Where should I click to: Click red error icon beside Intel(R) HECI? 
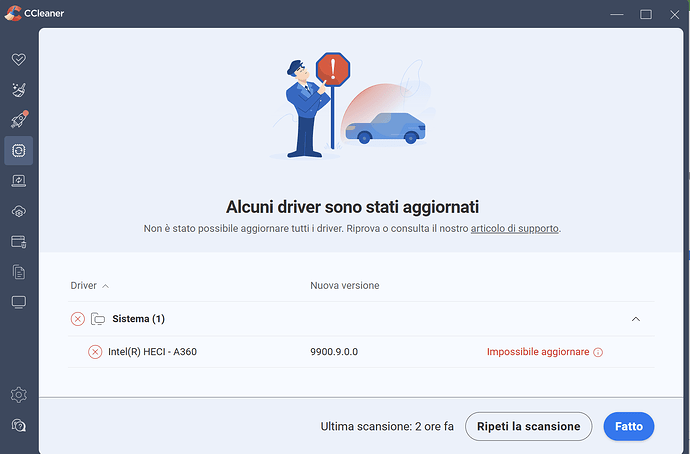point(95,352)
